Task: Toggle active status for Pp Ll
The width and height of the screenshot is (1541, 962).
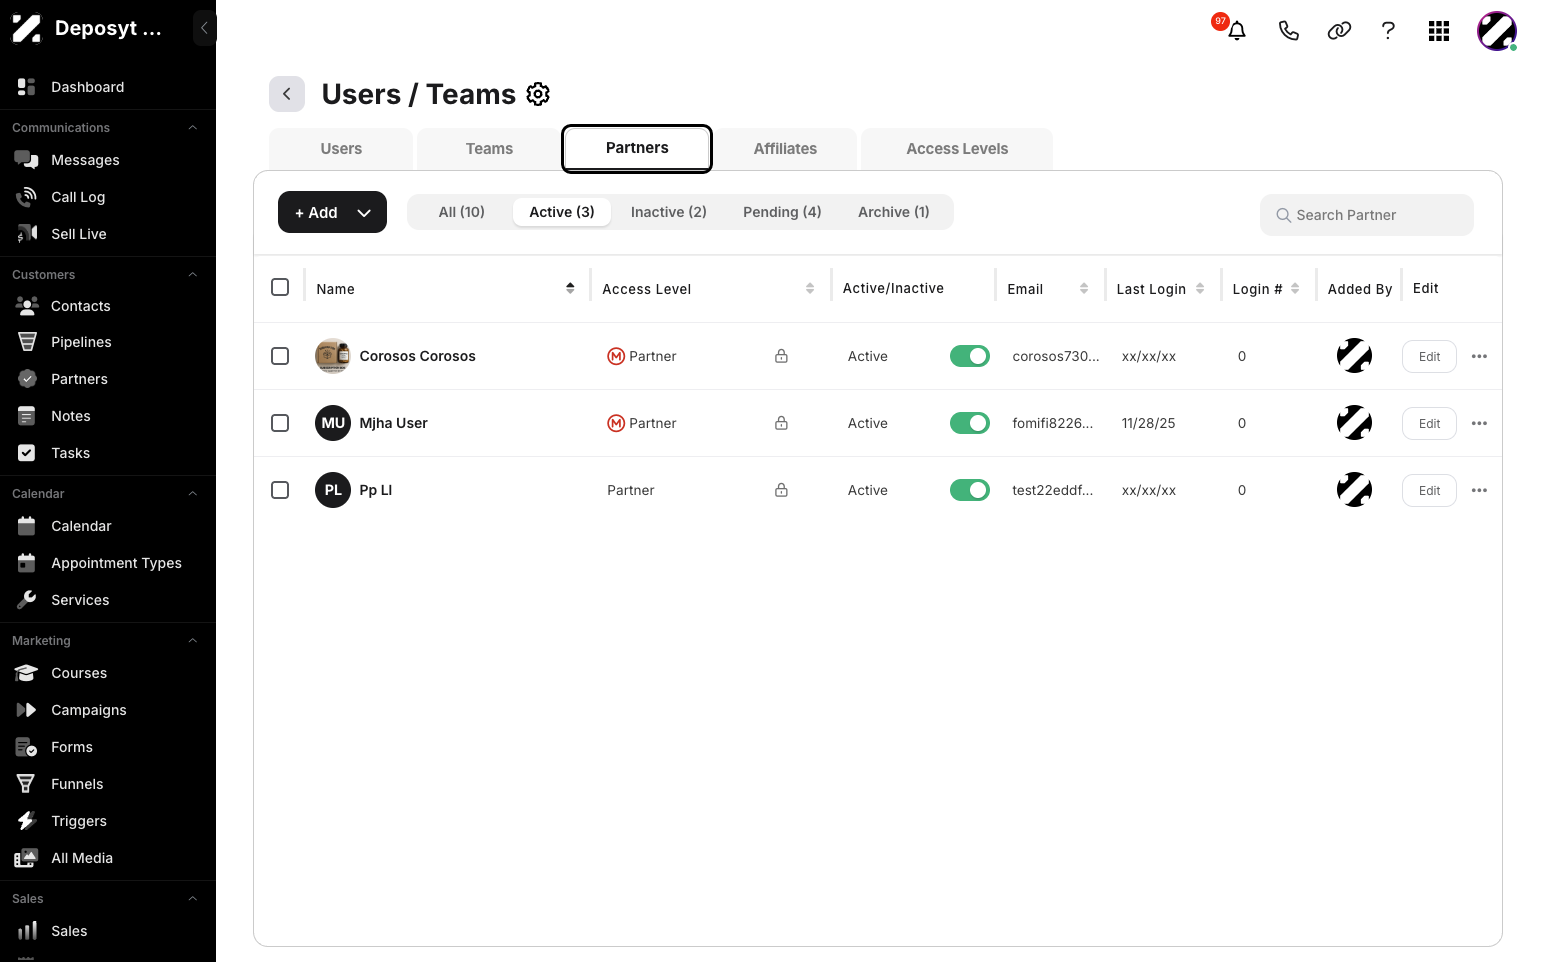Action: click(x=970, y=490)
